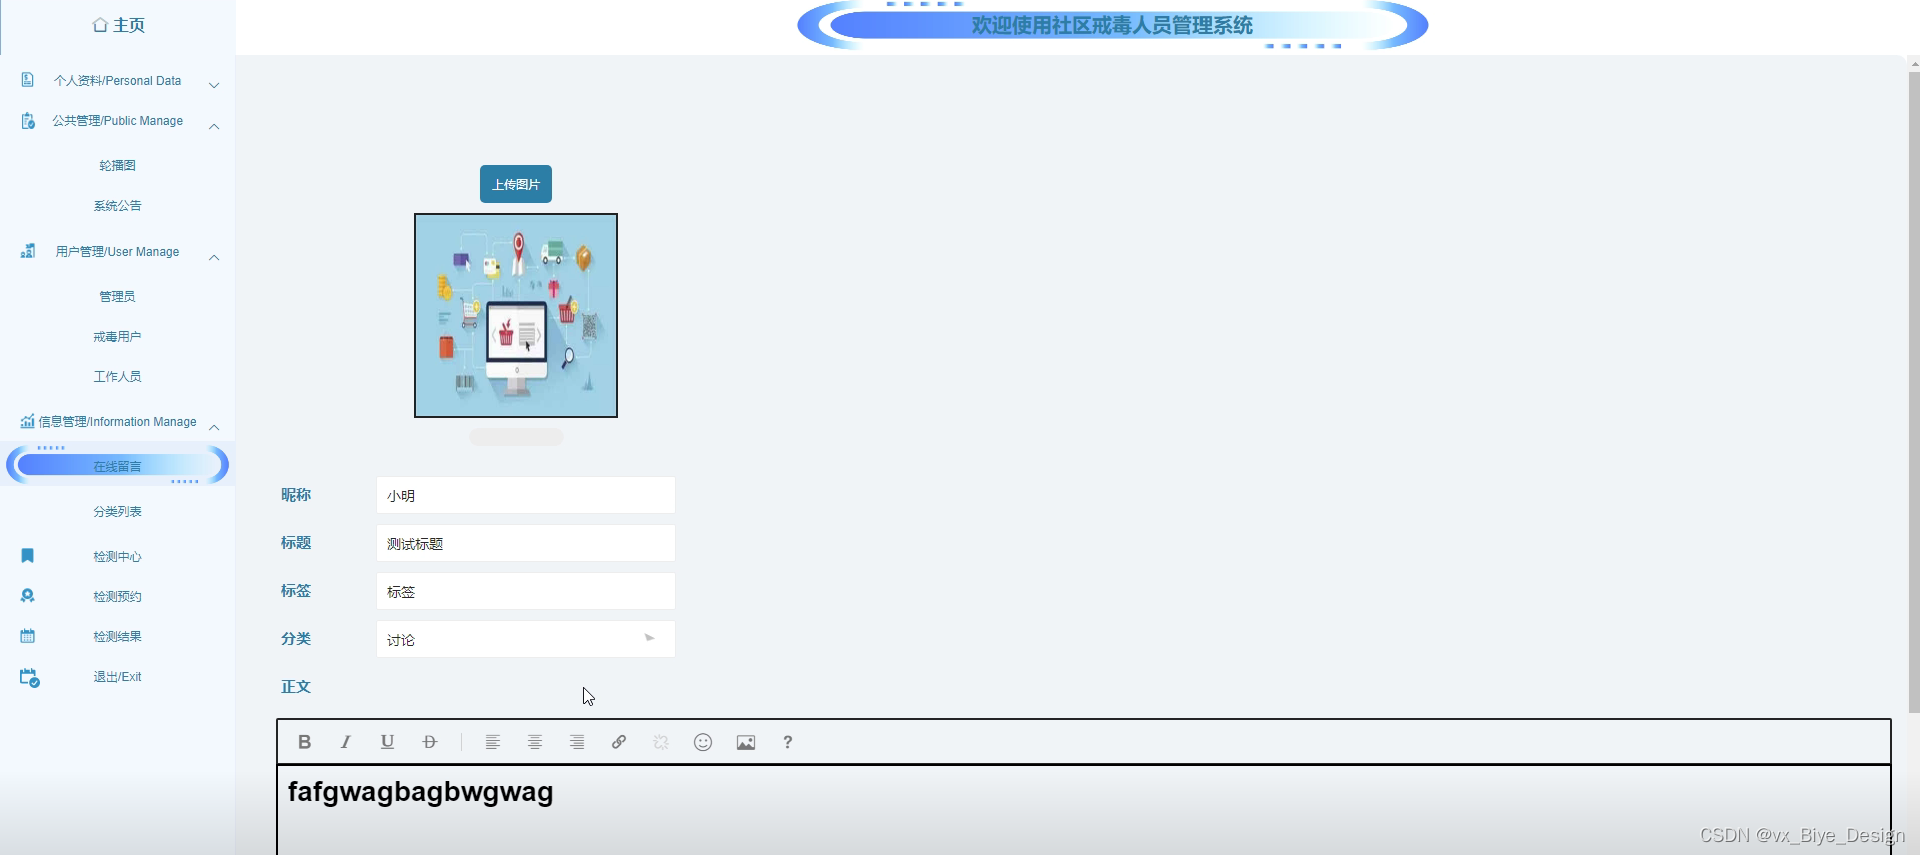
Task: Go to 检测中心 page
Action: pyautogui.click(x=117, y=557)
